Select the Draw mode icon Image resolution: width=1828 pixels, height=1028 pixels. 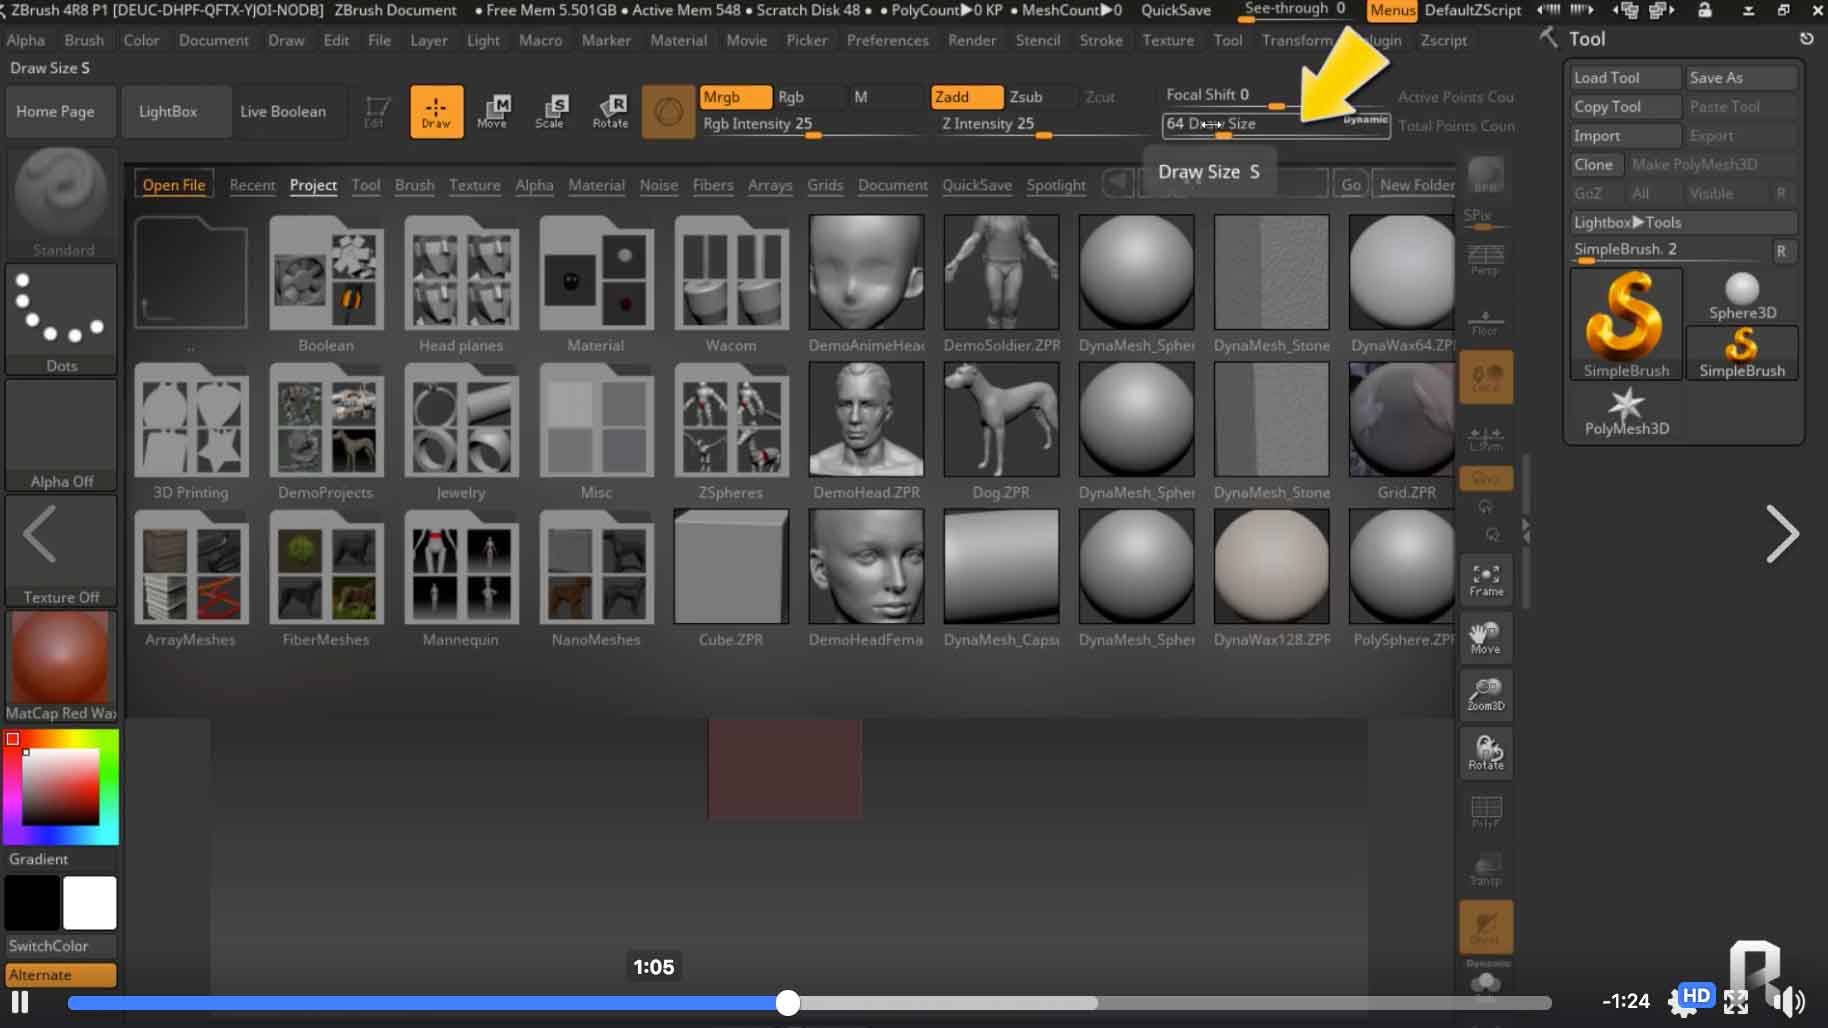(x=436, y=111)
